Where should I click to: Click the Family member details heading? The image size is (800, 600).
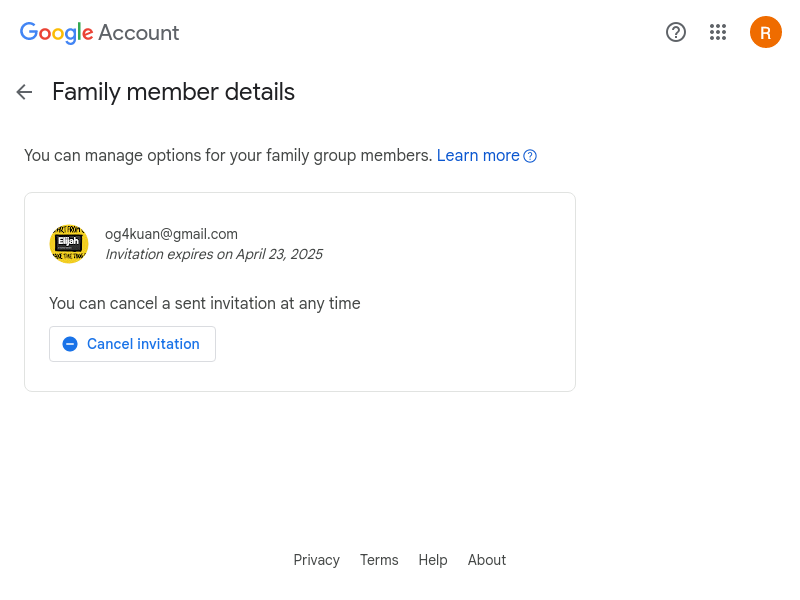(x=173, y=92)
